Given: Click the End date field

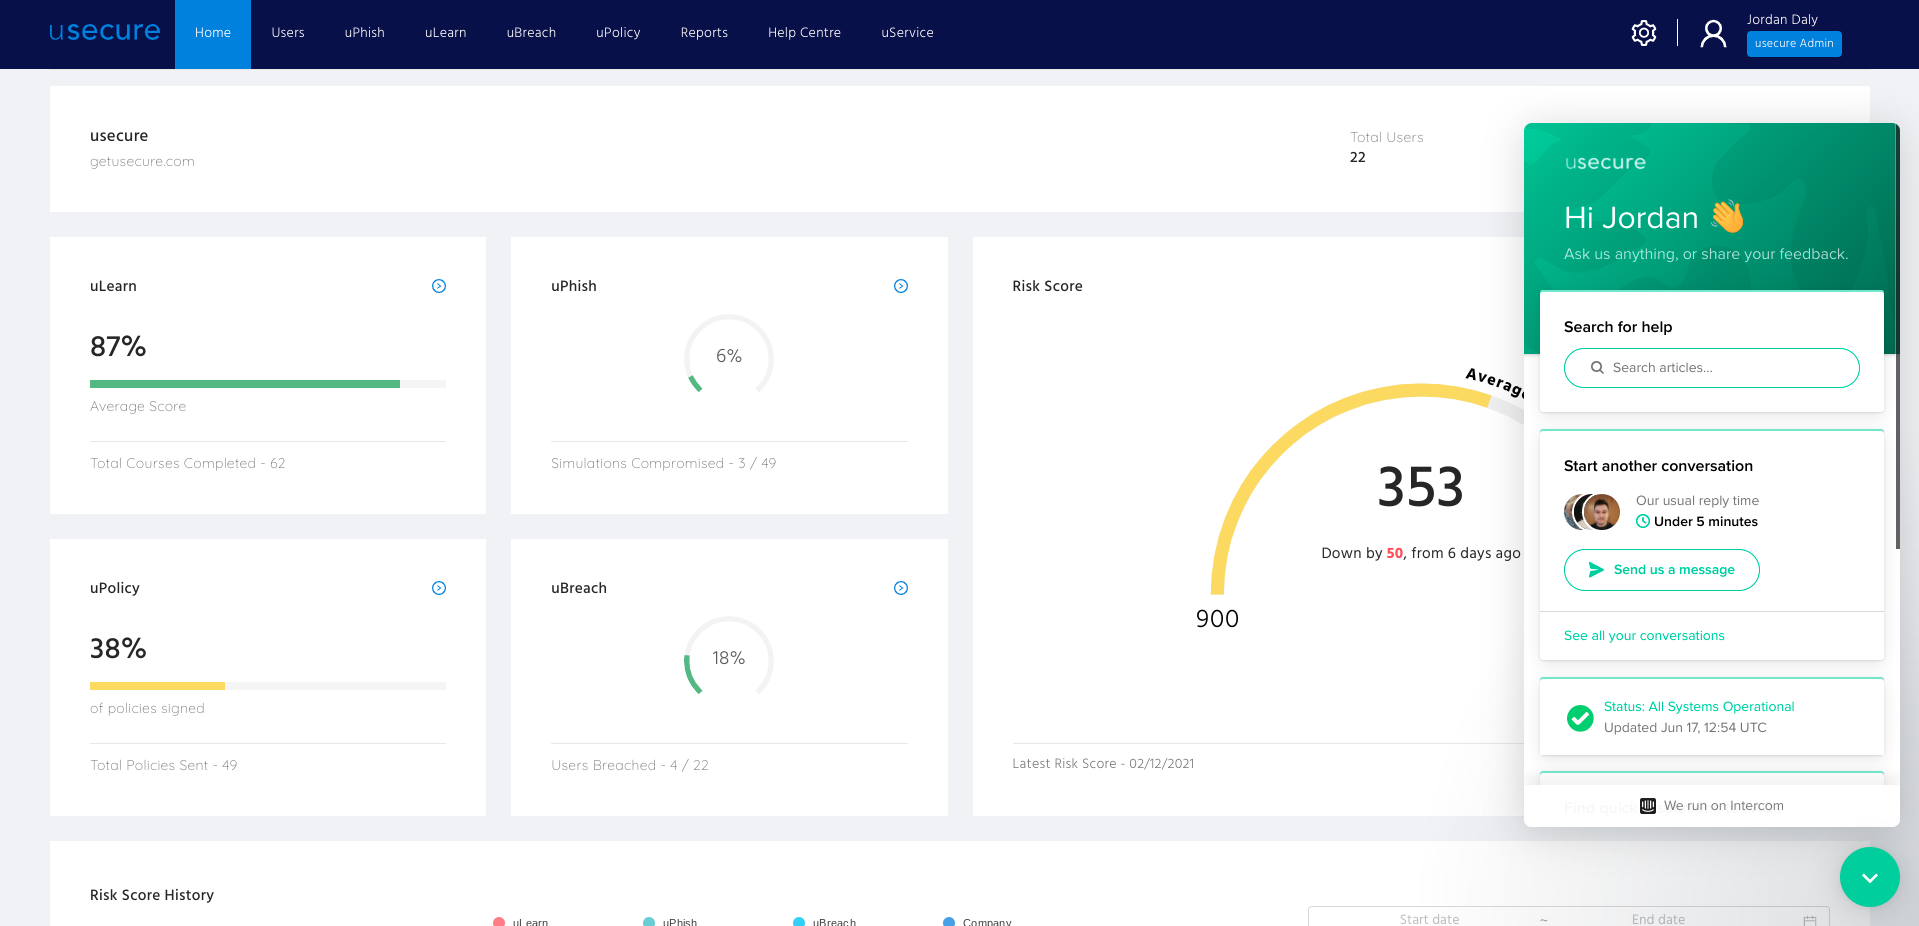Looking at the screenshot, I should (1658, 919).
